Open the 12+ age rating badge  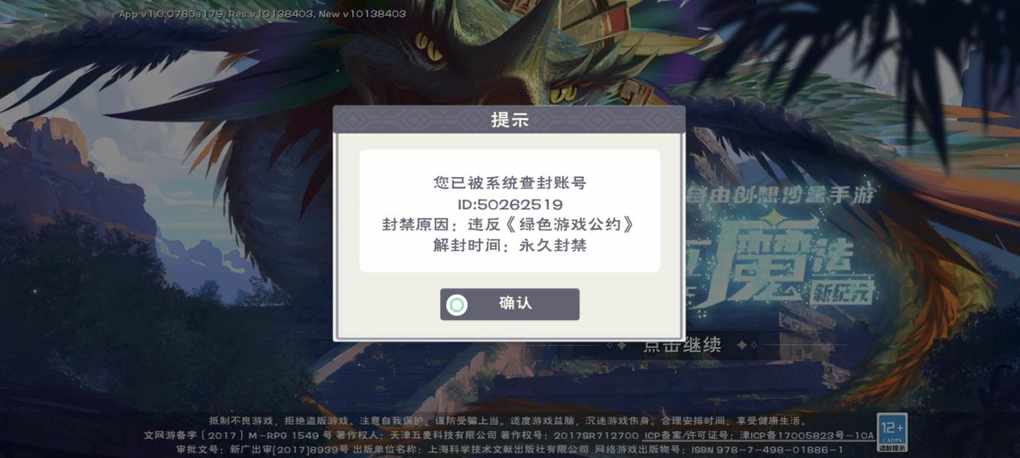[x=891, y=431]
